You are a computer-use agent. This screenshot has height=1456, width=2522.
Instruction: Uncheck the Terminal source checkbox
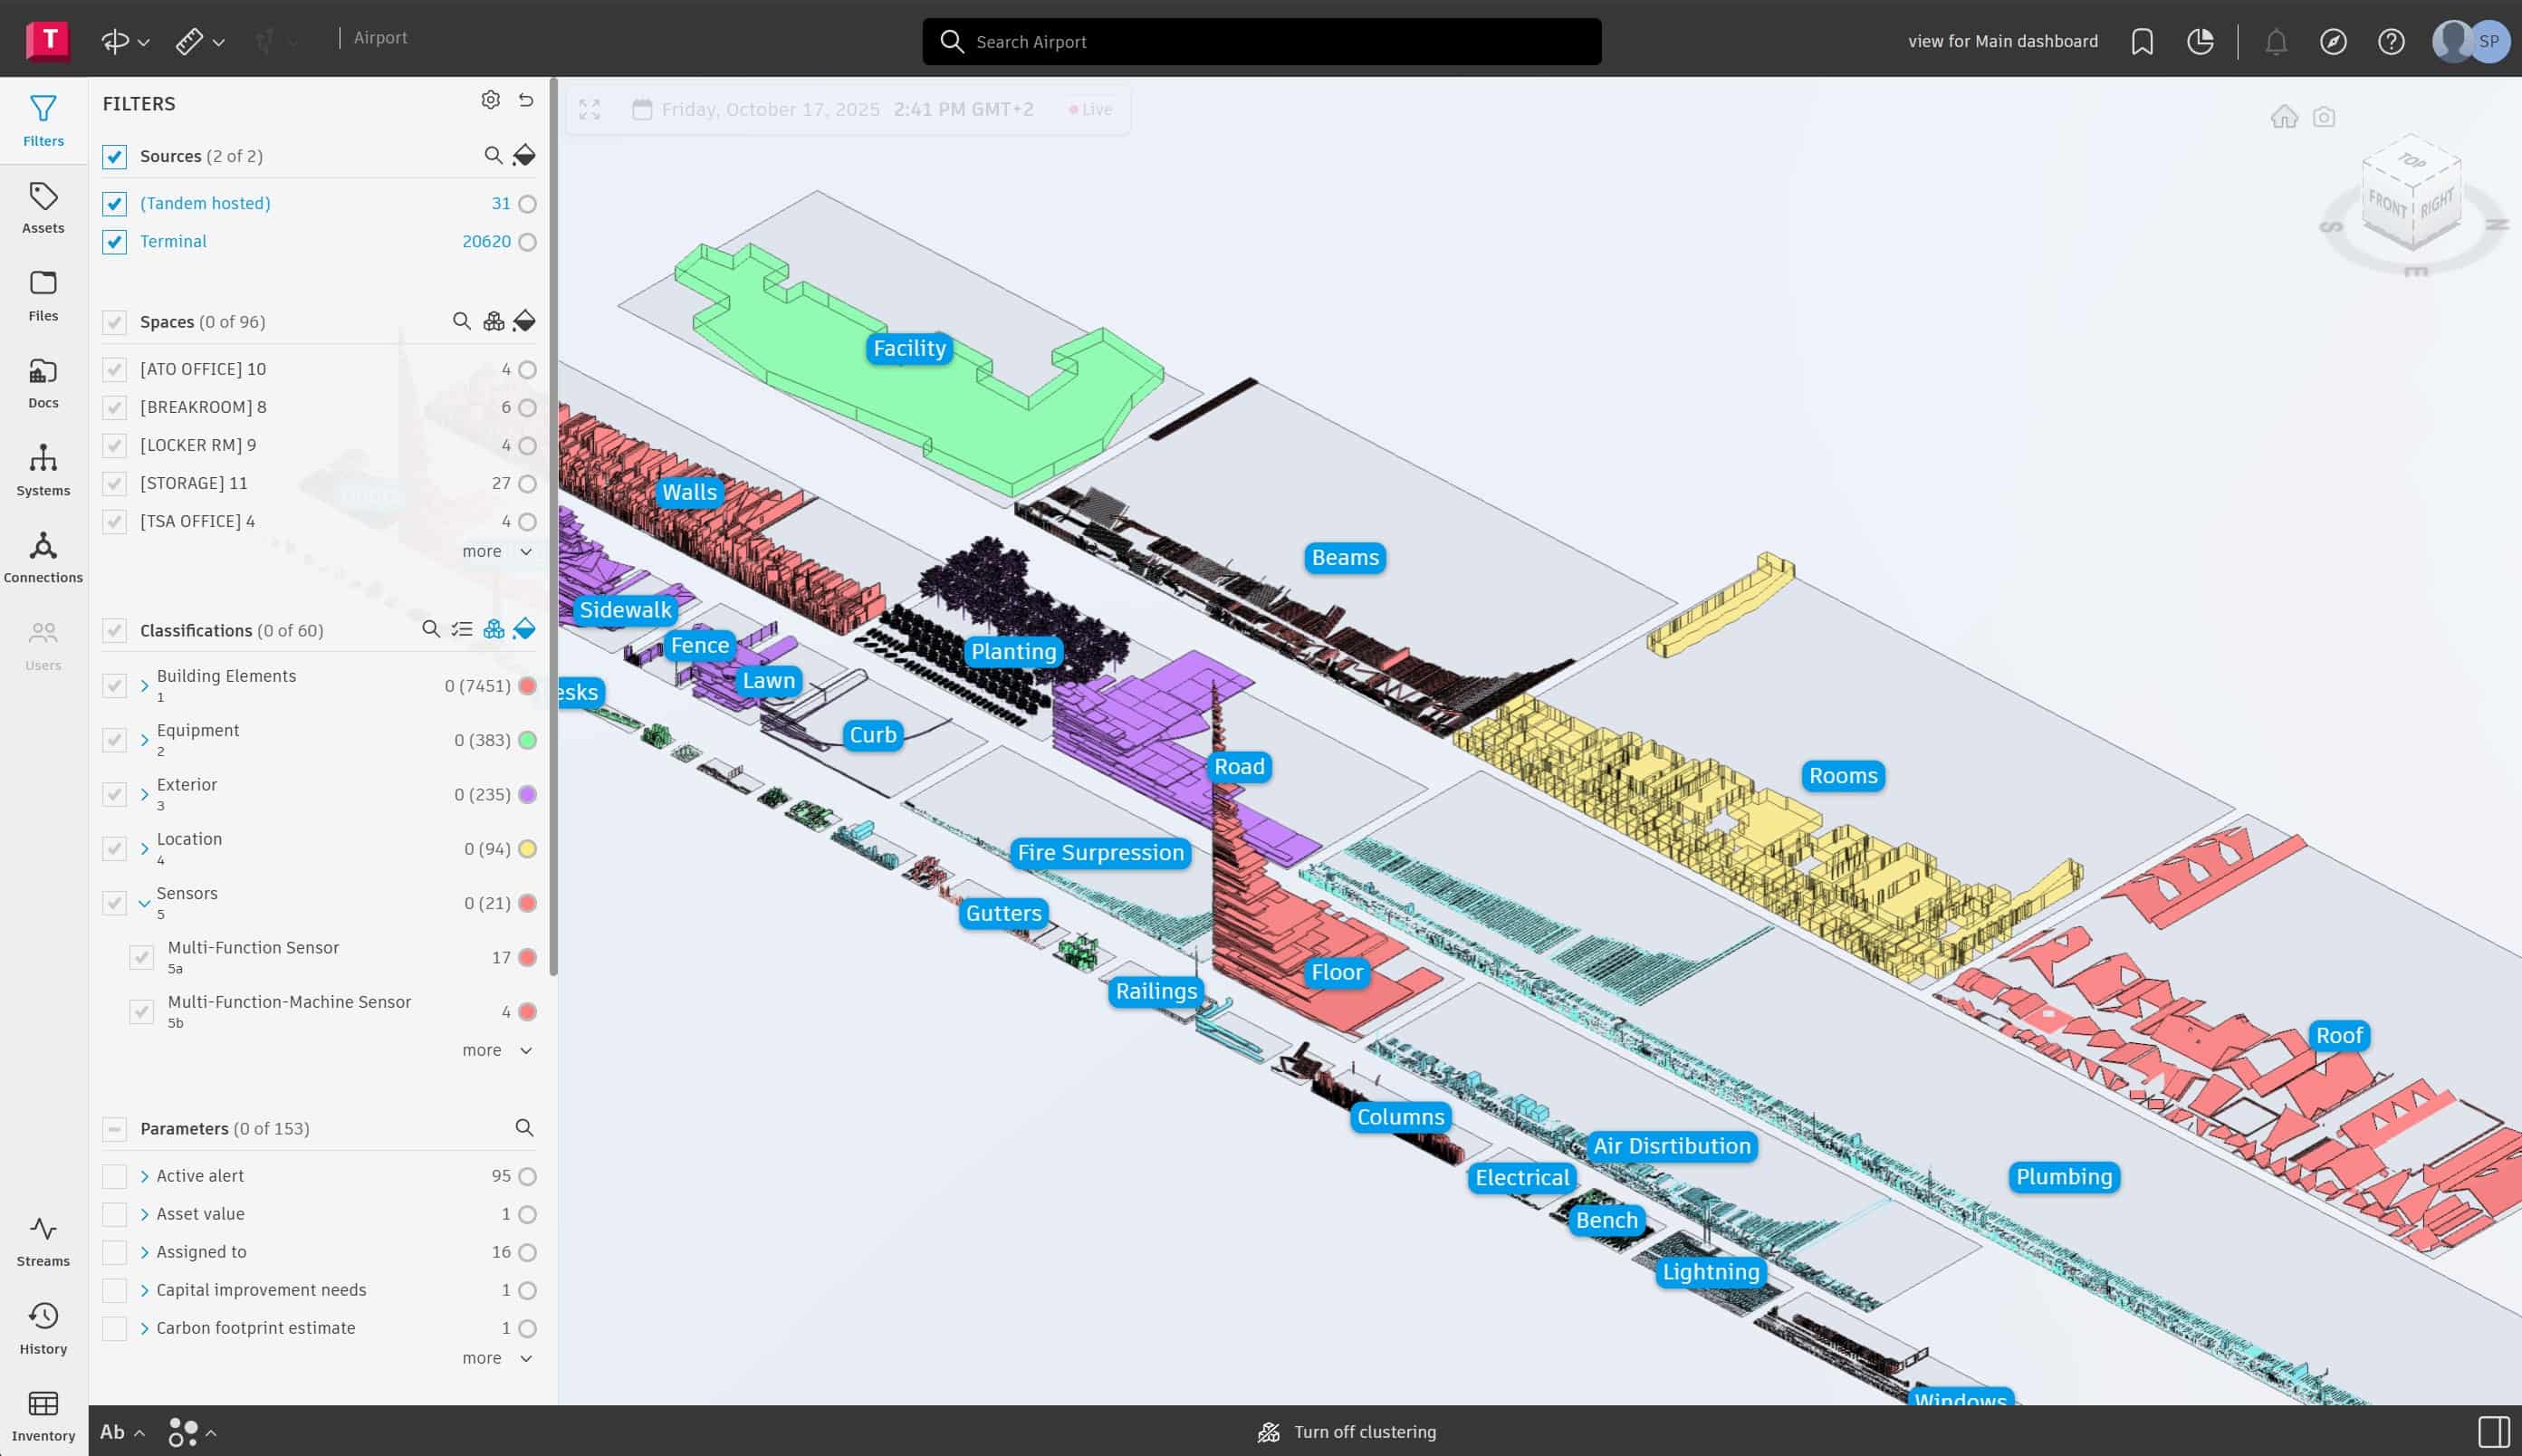point(115,242)
